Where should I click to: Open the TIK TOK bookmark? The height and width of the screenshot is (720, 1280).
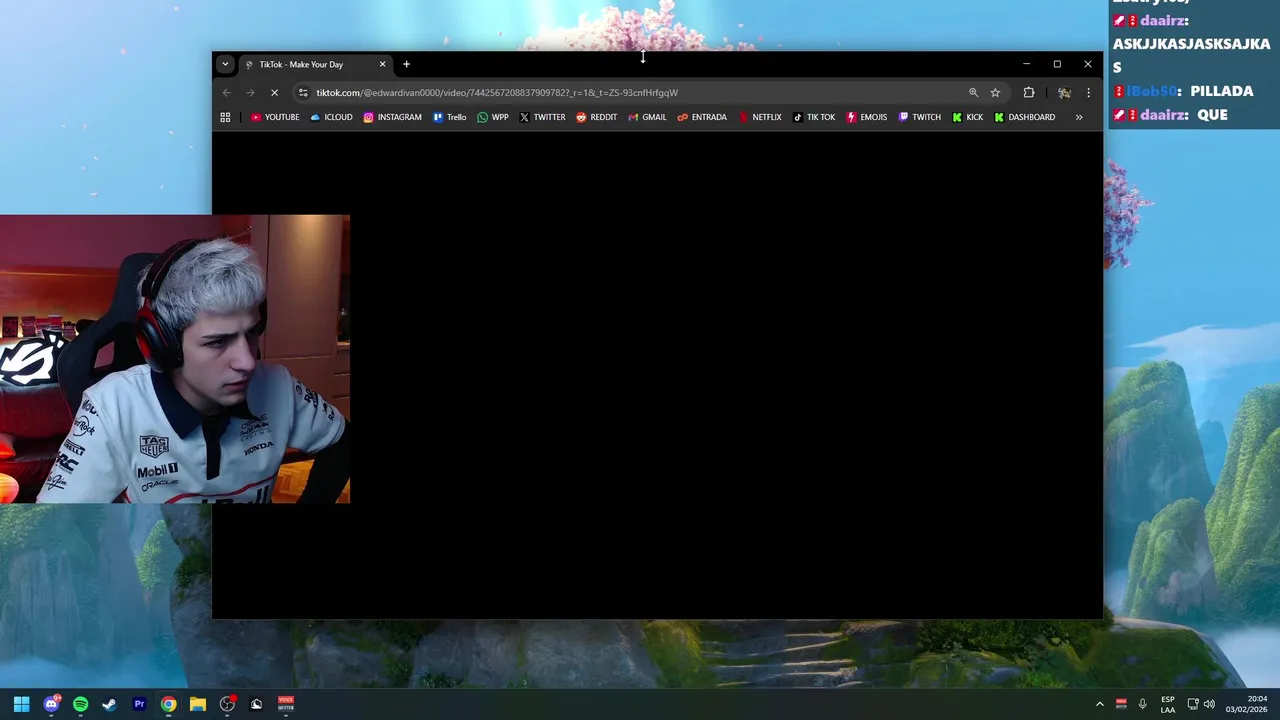point(814,117)
